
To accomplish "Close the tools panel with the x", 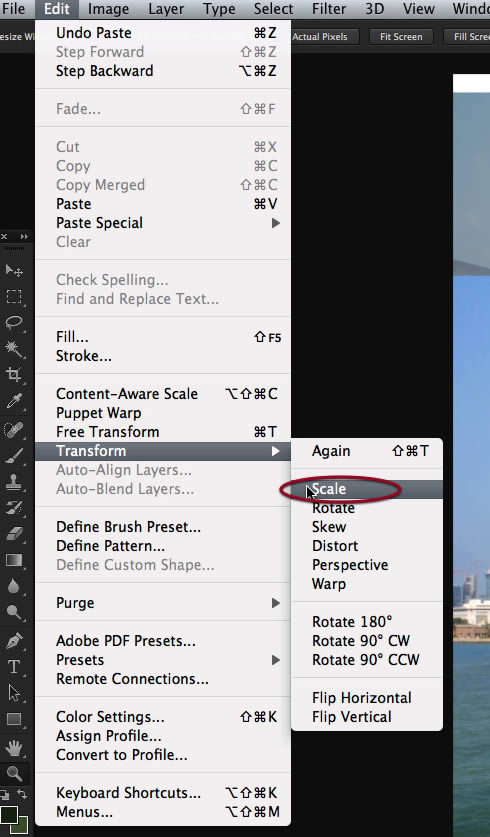I will pyautogui.click(x=4, y=236).
